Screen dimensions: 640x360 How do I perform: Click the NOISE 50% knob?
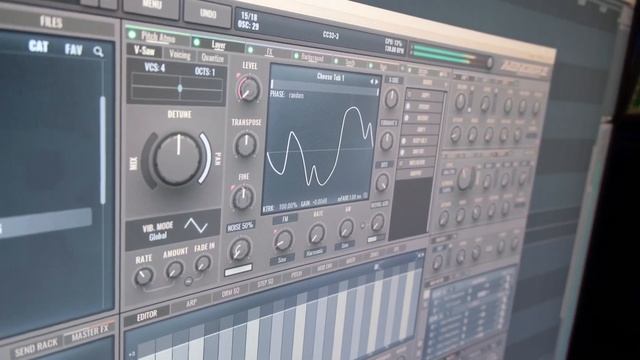pos(240,249)
